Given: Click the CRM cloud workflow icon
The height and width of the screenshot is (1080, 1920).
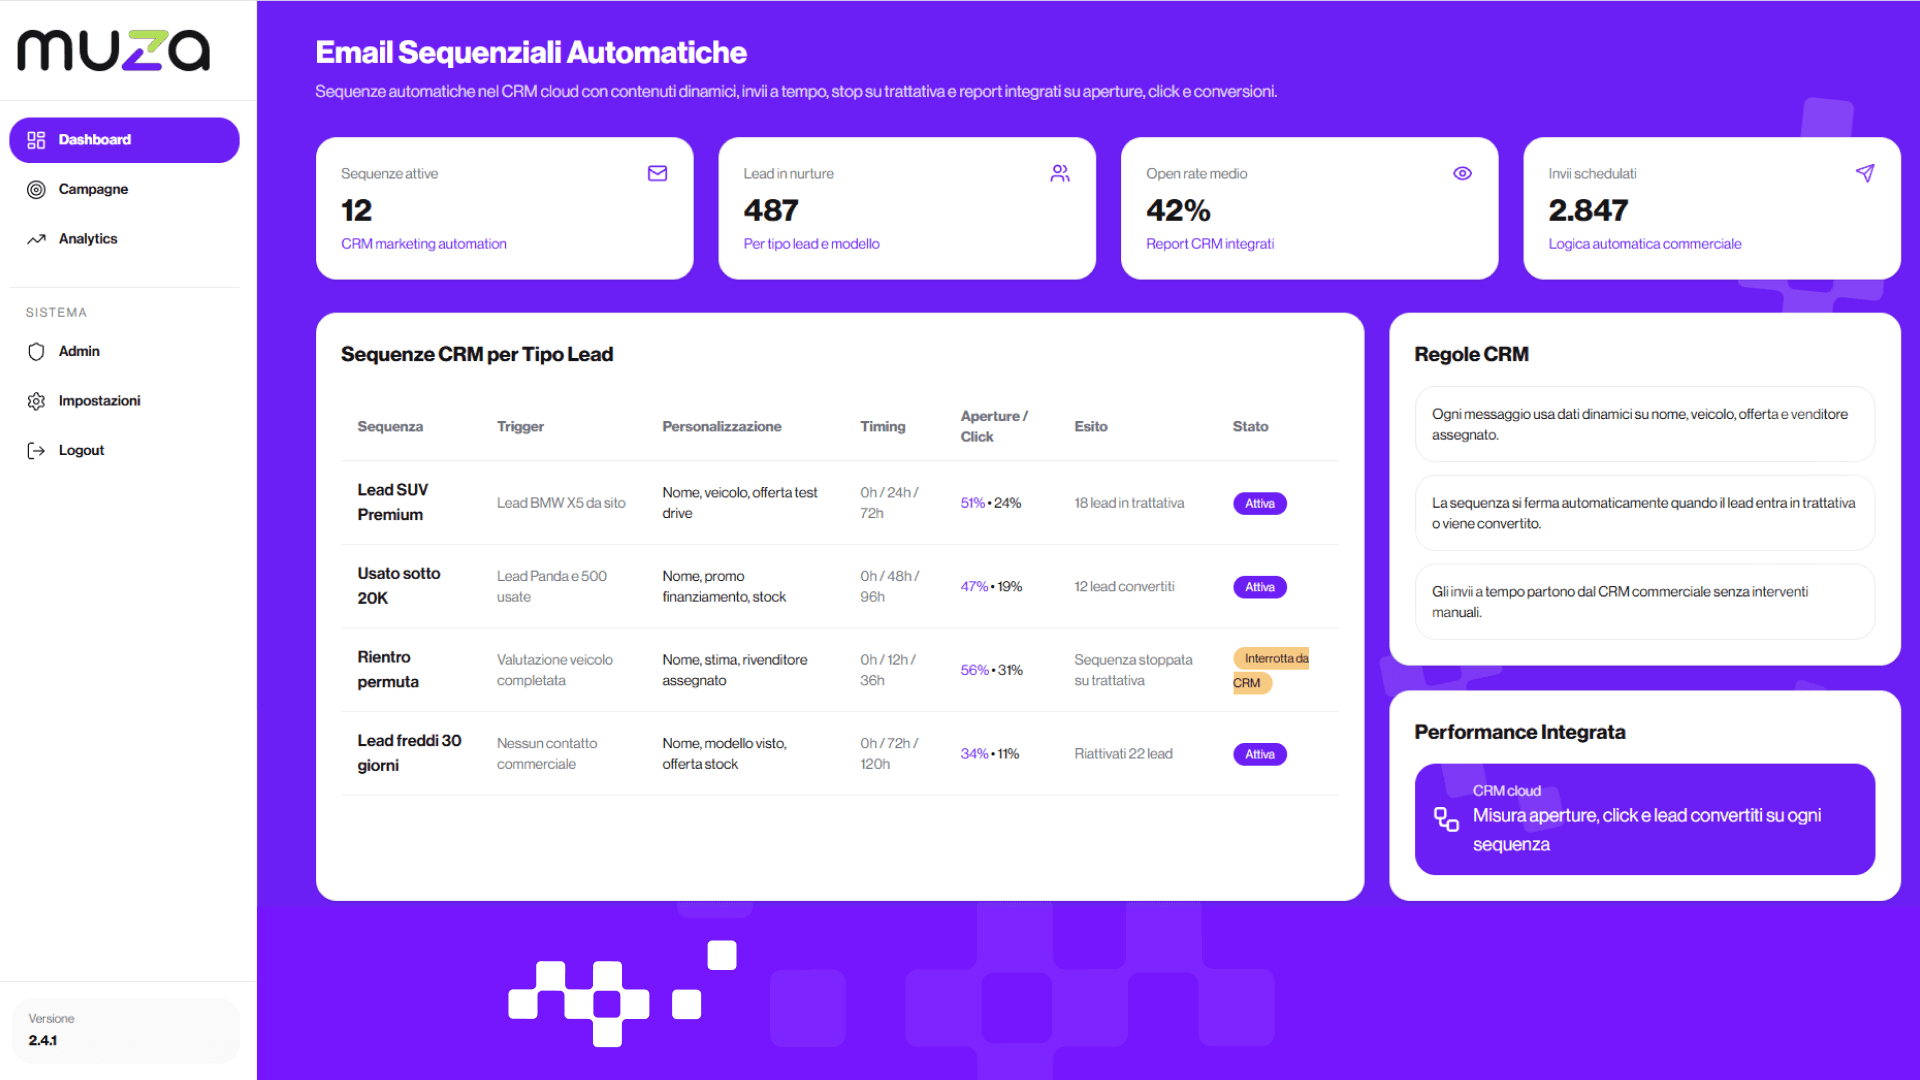Looking at the screenshot, I should (x=1446, y=819).
